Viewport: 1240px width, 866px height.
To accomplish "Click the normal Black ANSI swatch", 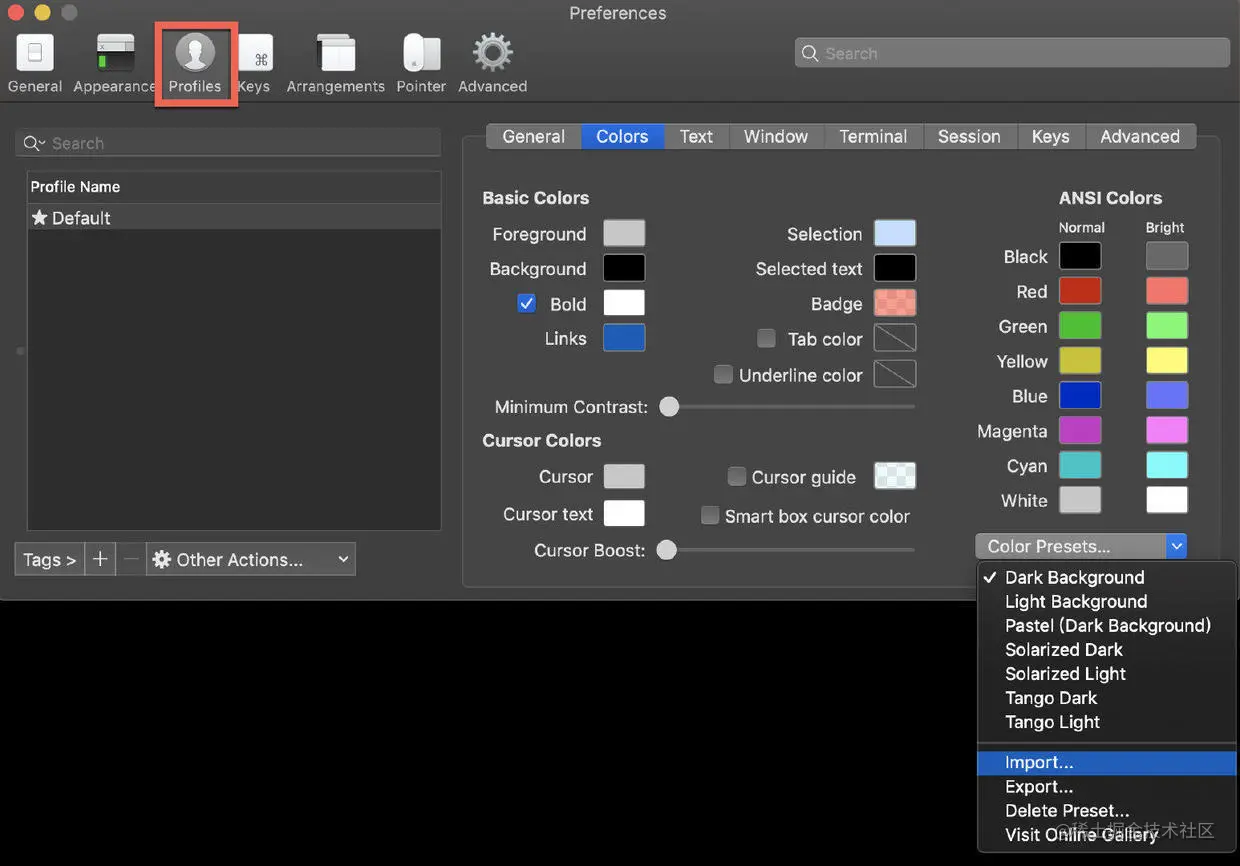I will click(x=1080, y=256).
